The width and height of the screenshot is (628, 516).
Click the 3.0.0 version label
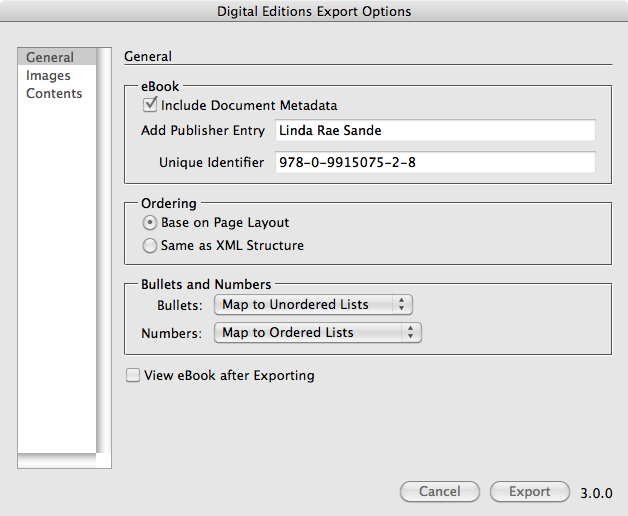coord(596,493)
